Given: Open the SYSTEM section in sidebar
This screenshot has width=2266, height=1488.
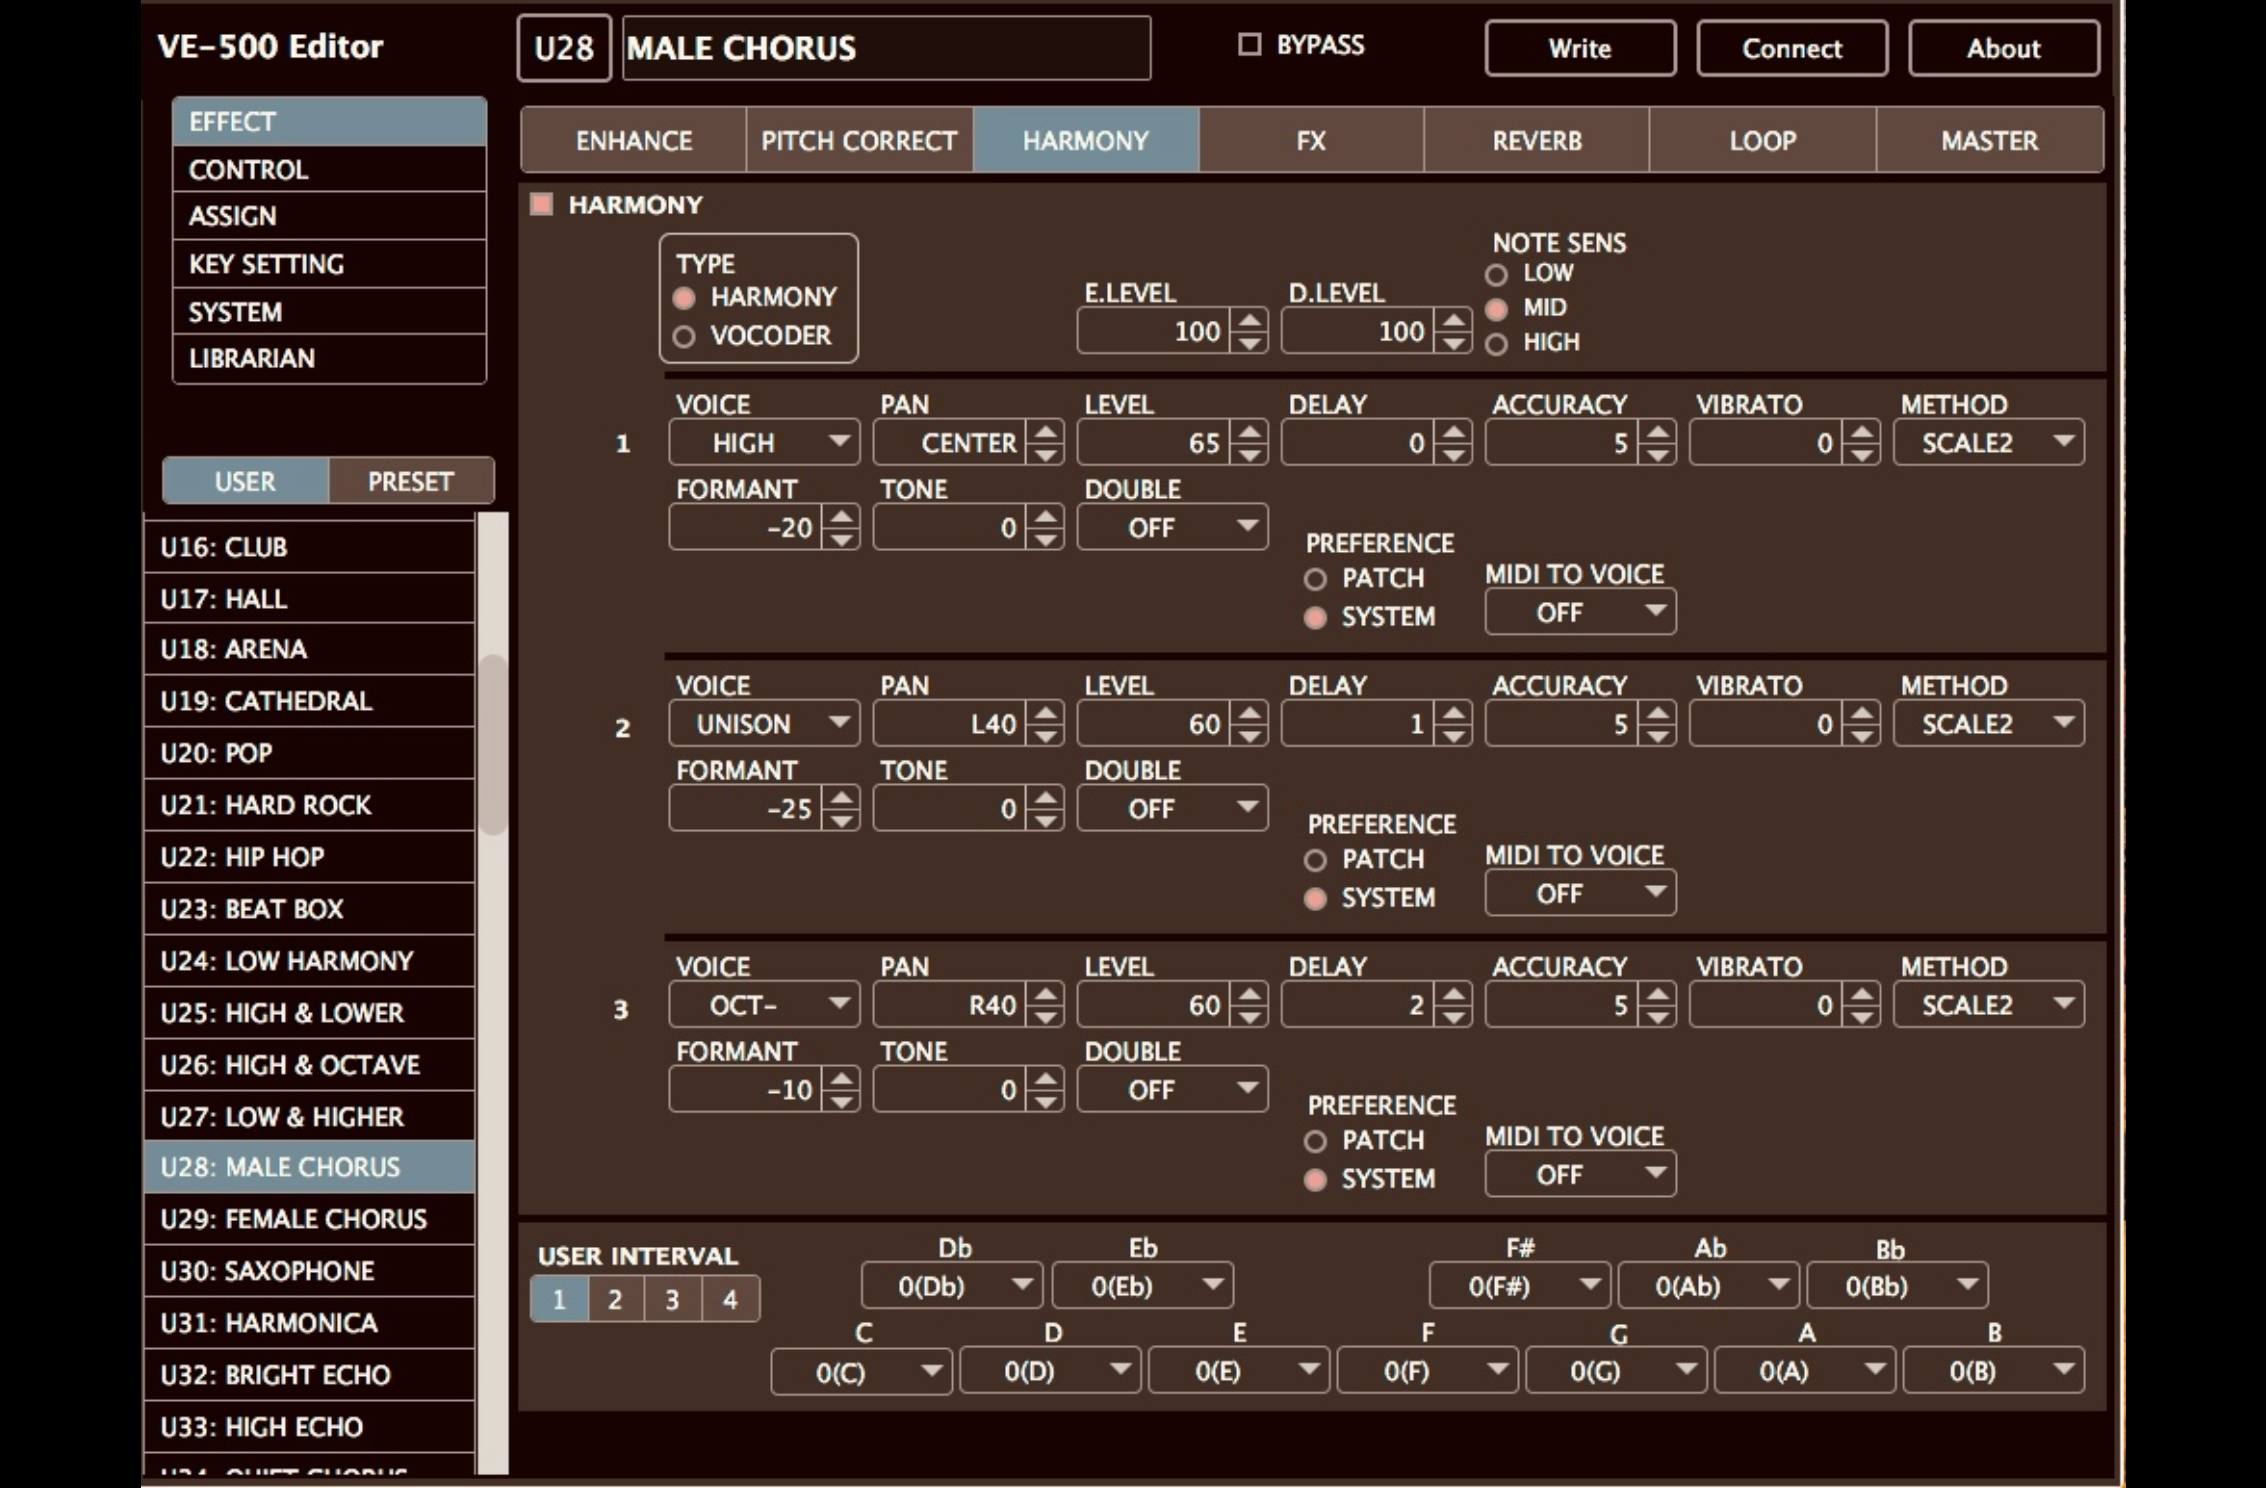Looking at the screenshot, I should coord(329,311).
